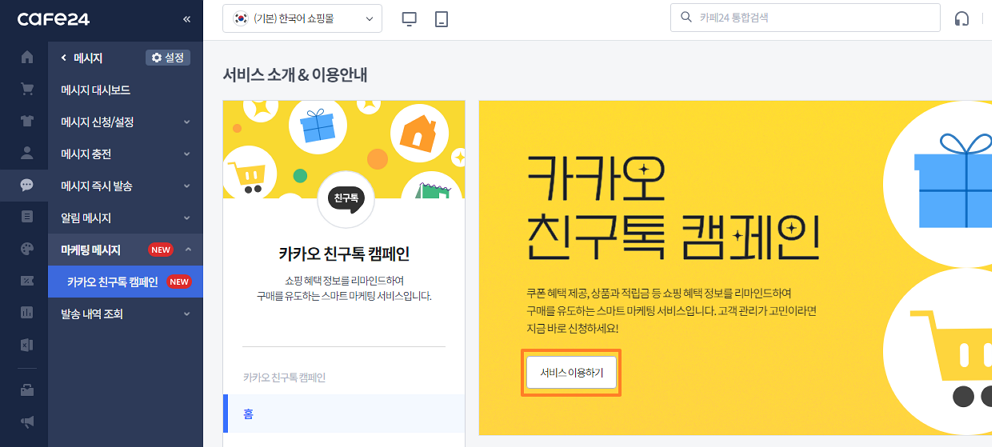Click the palette design icon
The width and height of the screenshot is (992, 447).
pos(27,249)
